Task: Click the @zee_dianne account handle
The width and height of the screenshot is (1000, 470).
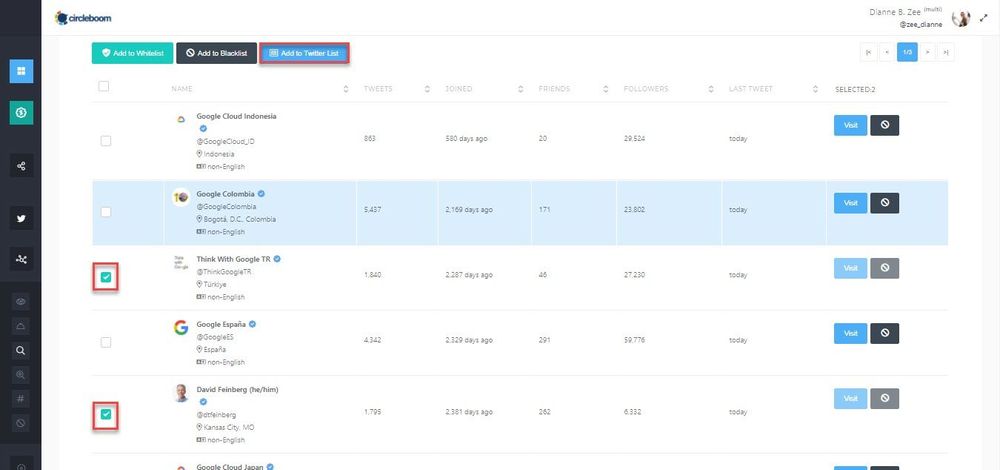Action: (x=920, y=25)
